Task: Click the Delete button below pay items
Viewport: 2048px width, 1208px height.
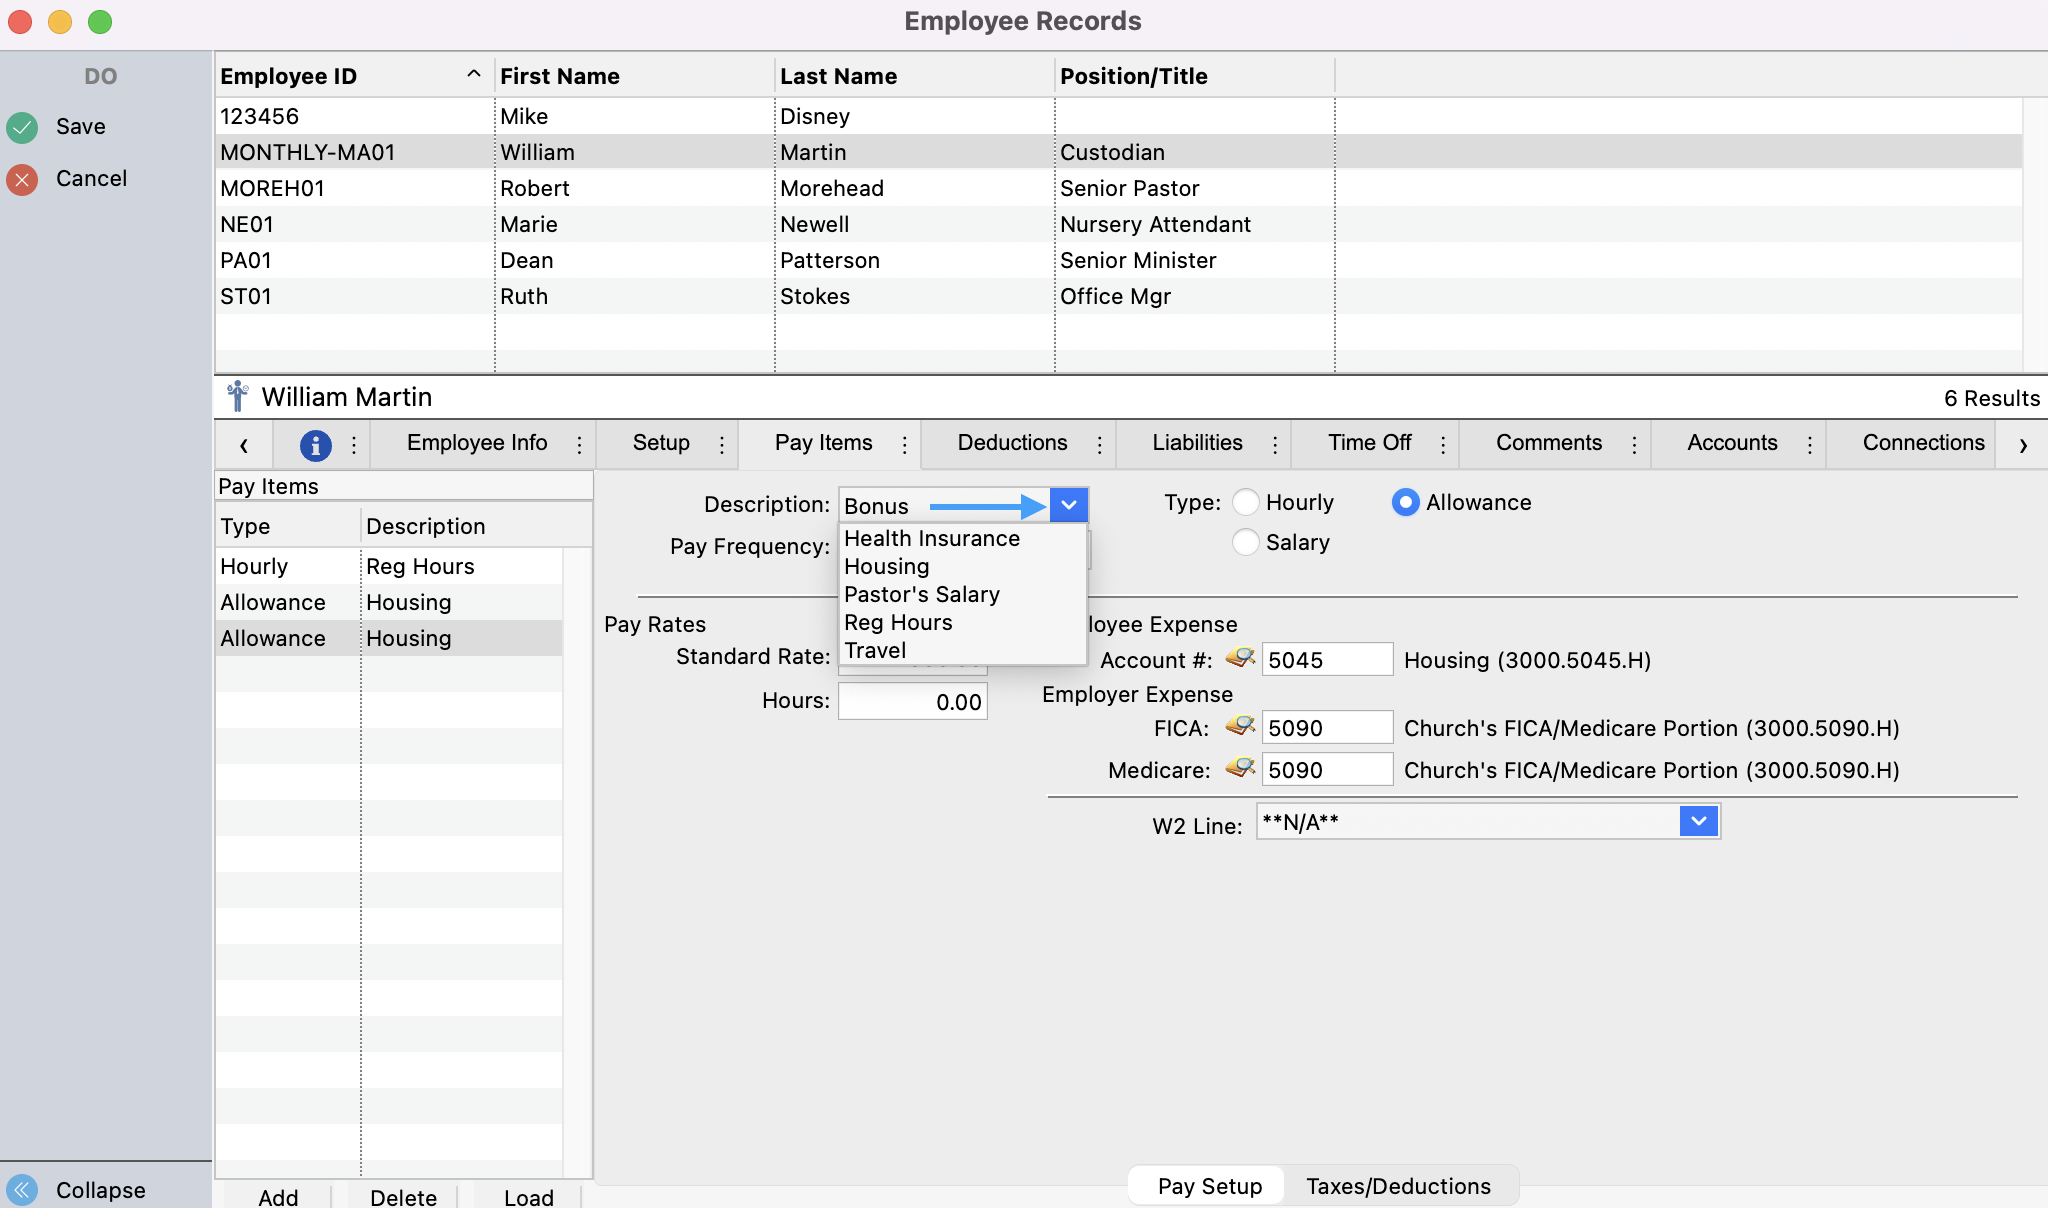Action: [403, 1197]
